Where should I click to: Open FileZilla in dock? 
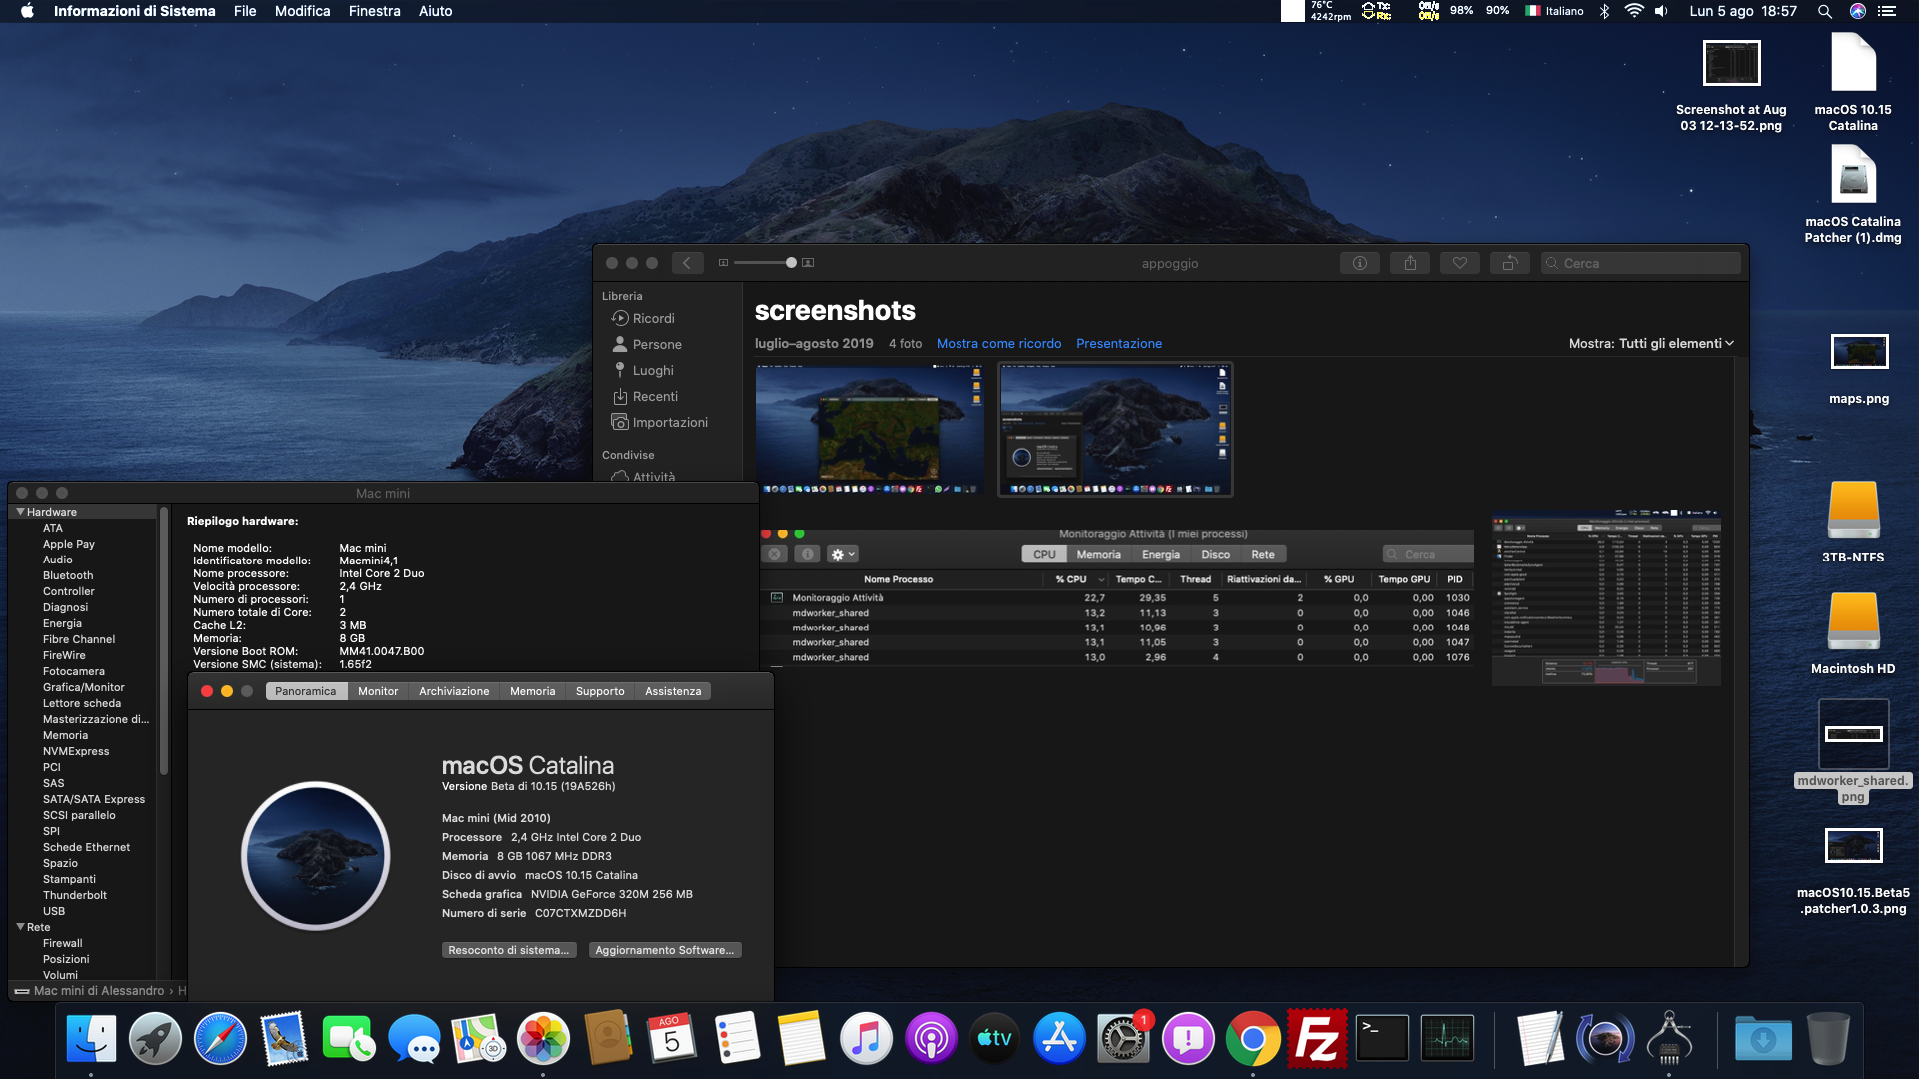(1317, 1039)
